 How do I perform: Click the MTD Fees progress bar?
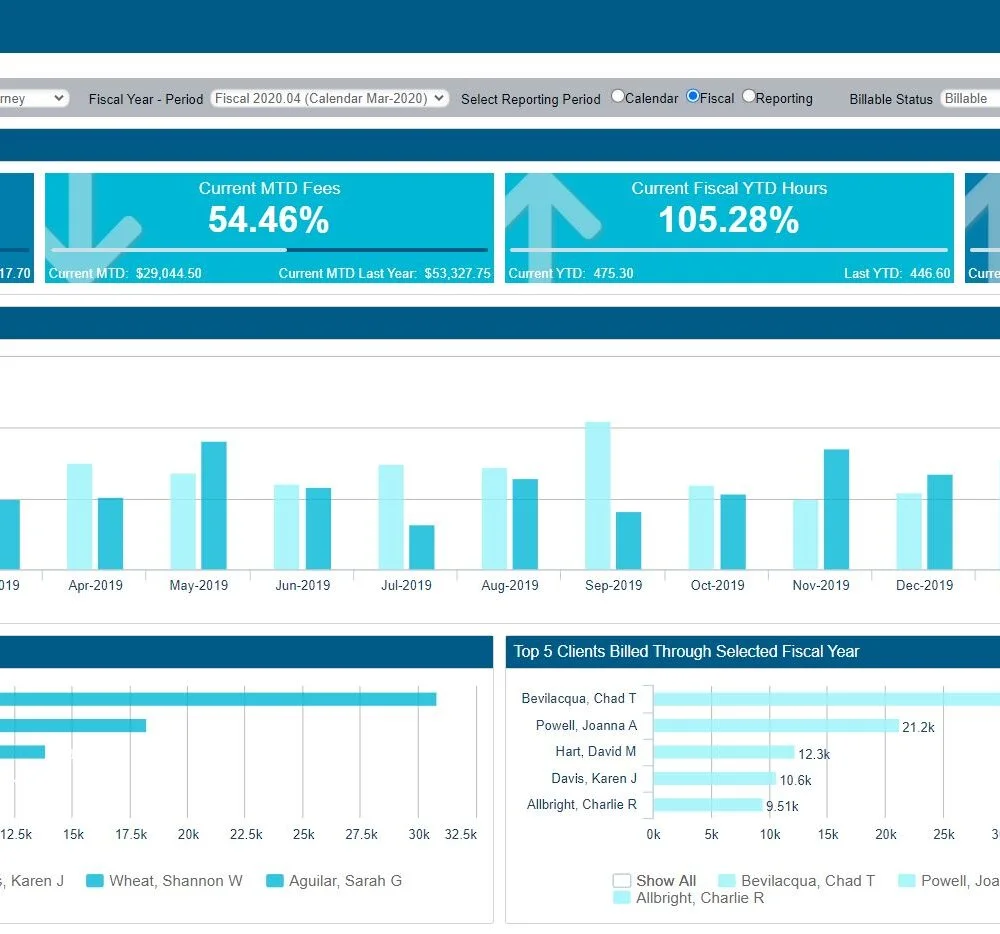pos(269,250)
